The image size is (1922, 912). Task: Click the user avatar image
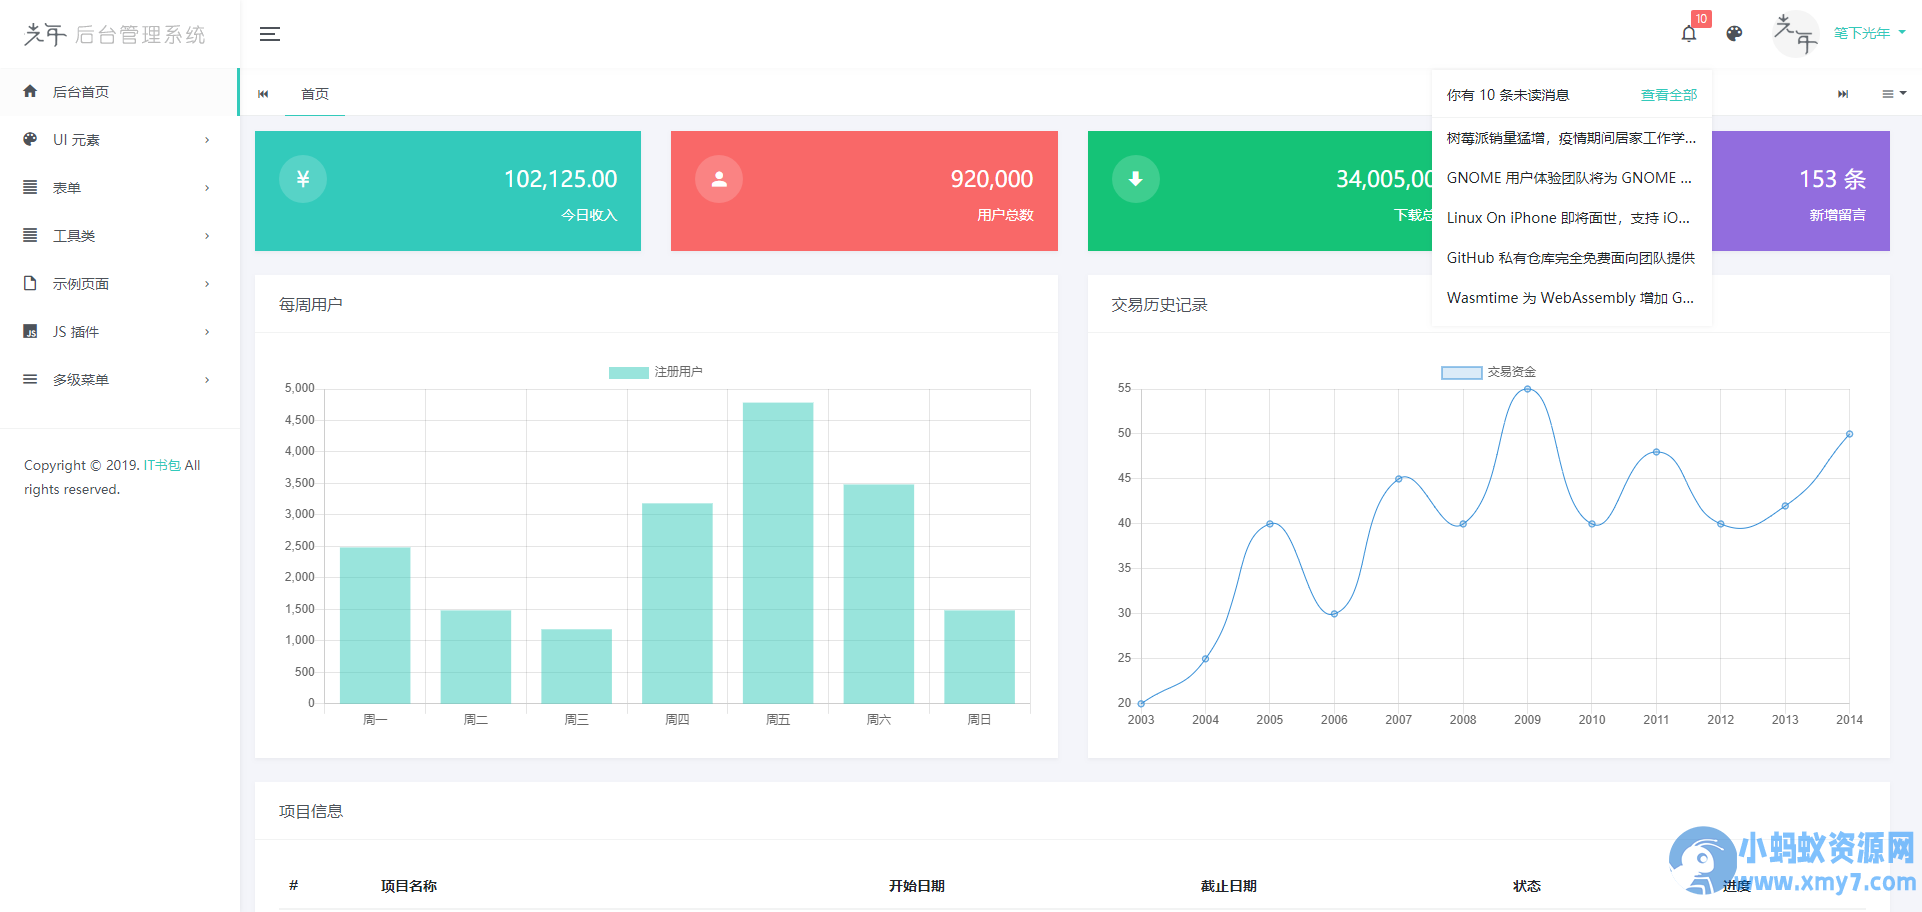click(x=1795, y=34)
